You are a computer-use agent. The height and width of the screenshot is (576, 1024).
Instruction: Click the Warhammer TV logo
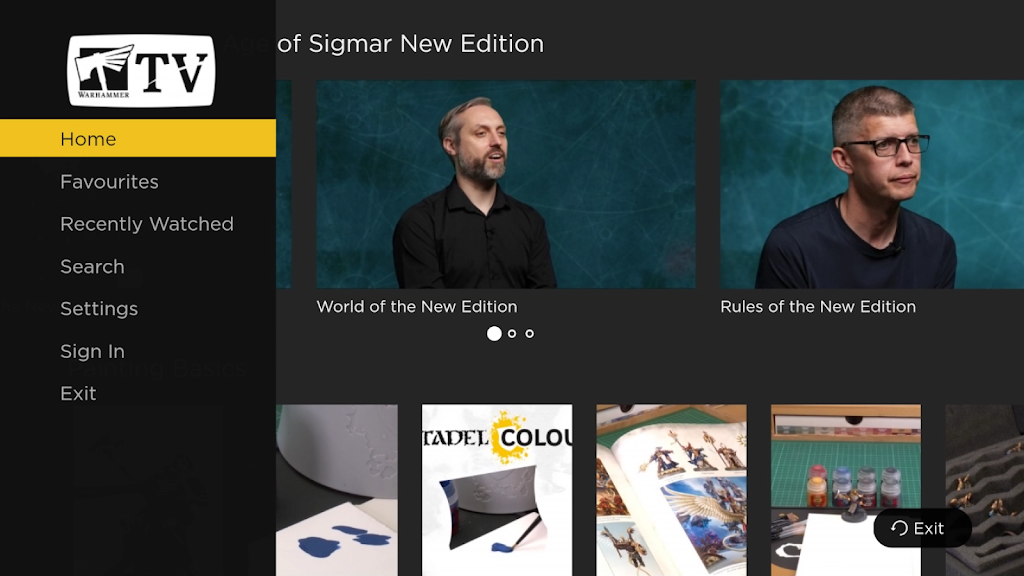point(141,71)
